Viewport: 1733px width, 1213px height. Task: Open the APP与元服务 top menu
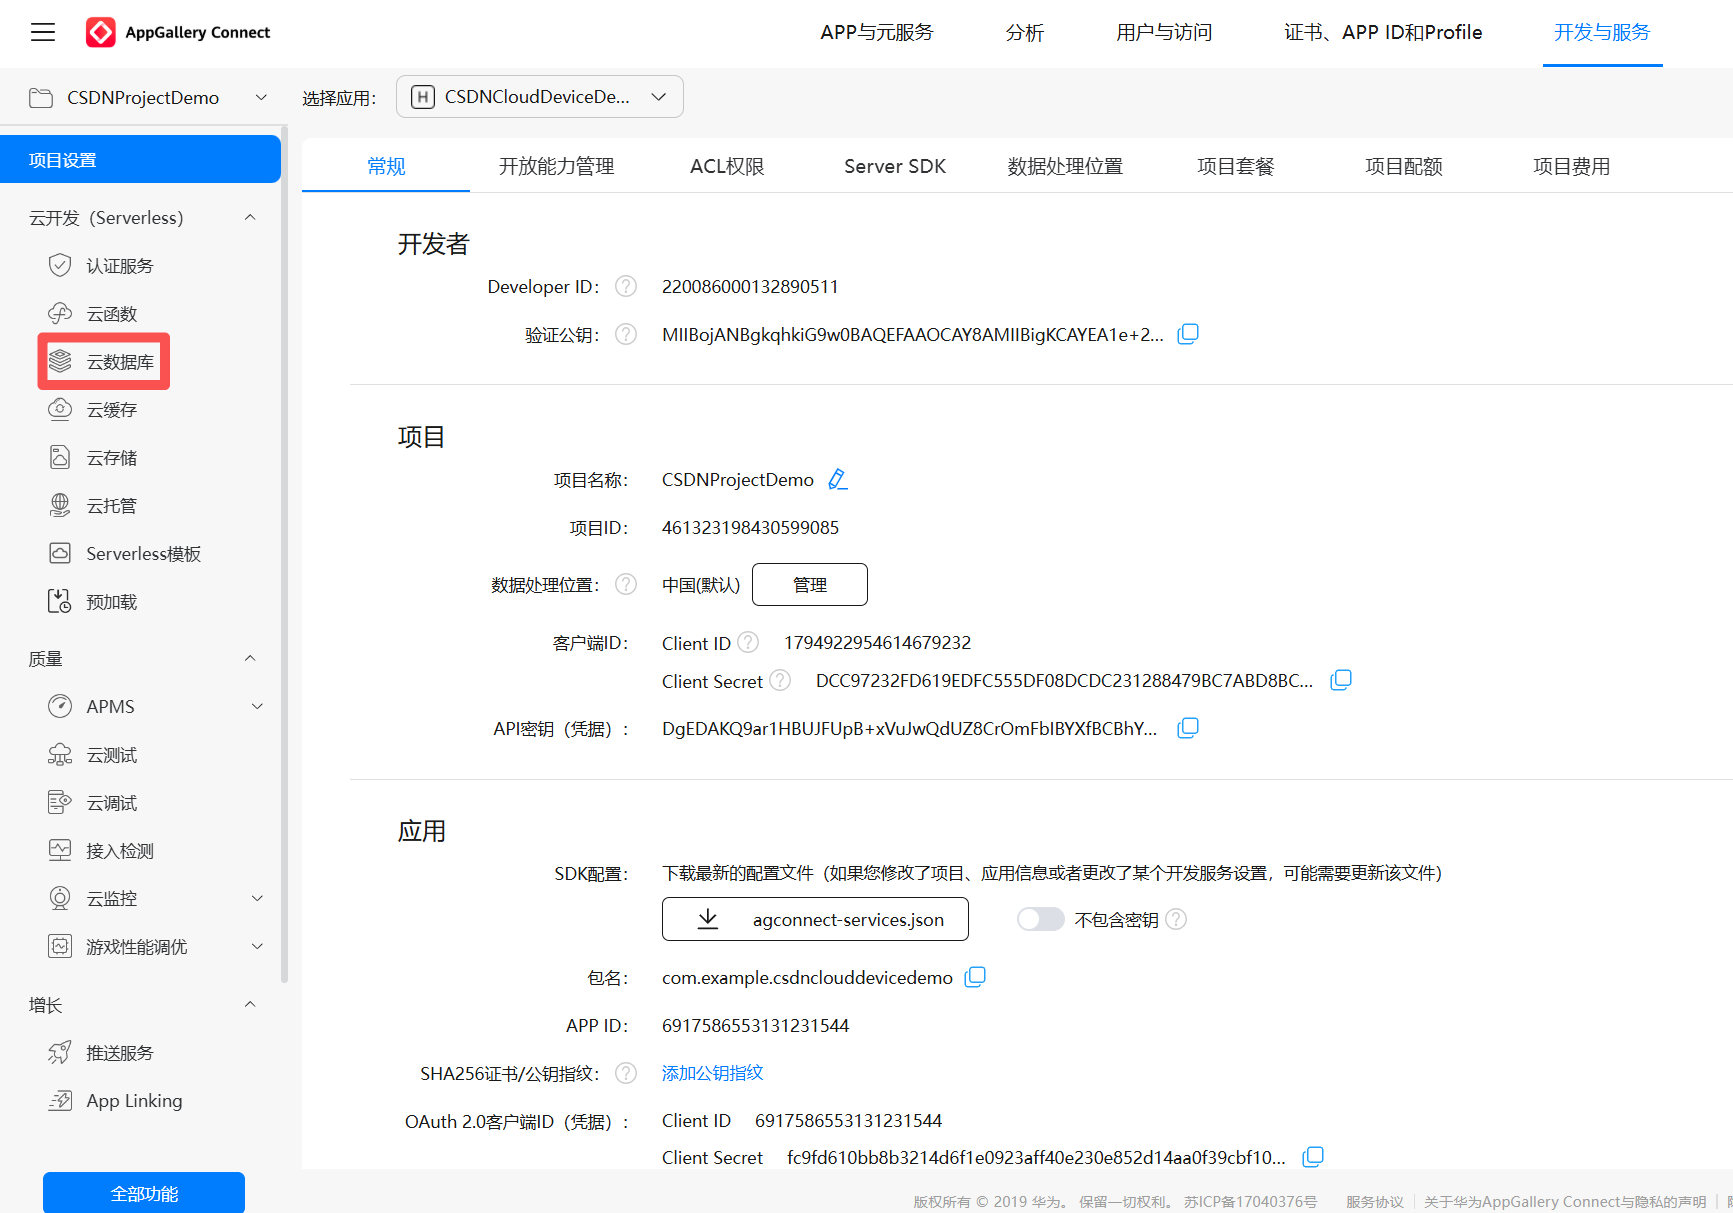click(x=877, y=32)
